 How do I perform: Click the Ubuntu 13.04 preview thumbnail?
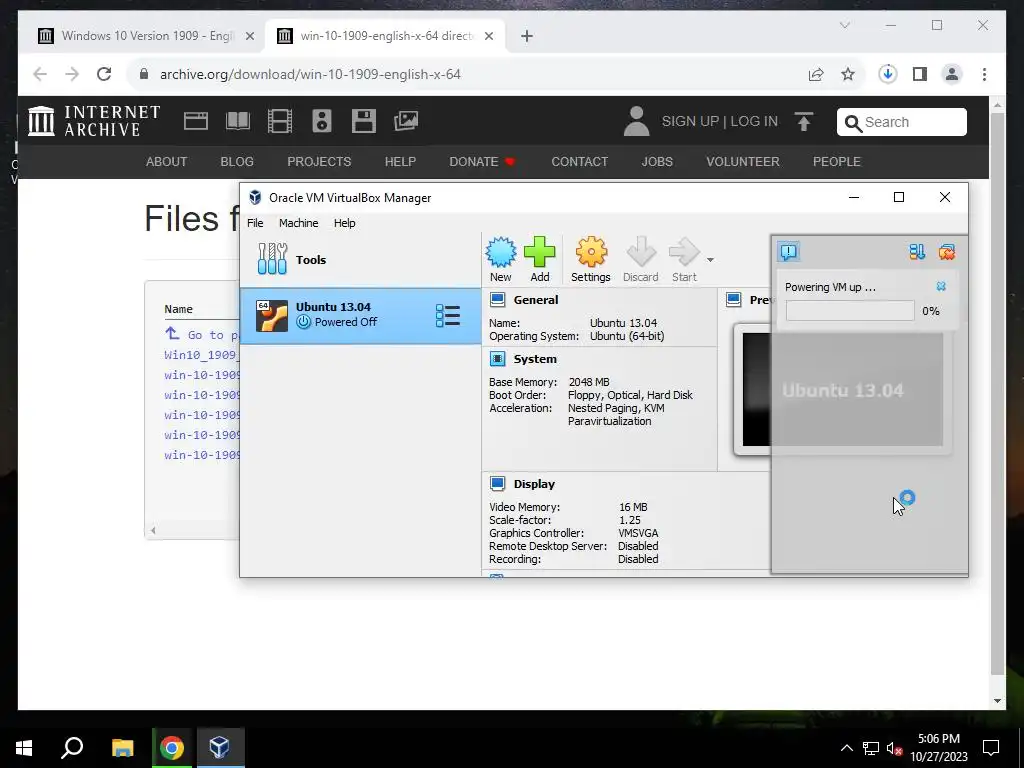(x=842, y=390)
